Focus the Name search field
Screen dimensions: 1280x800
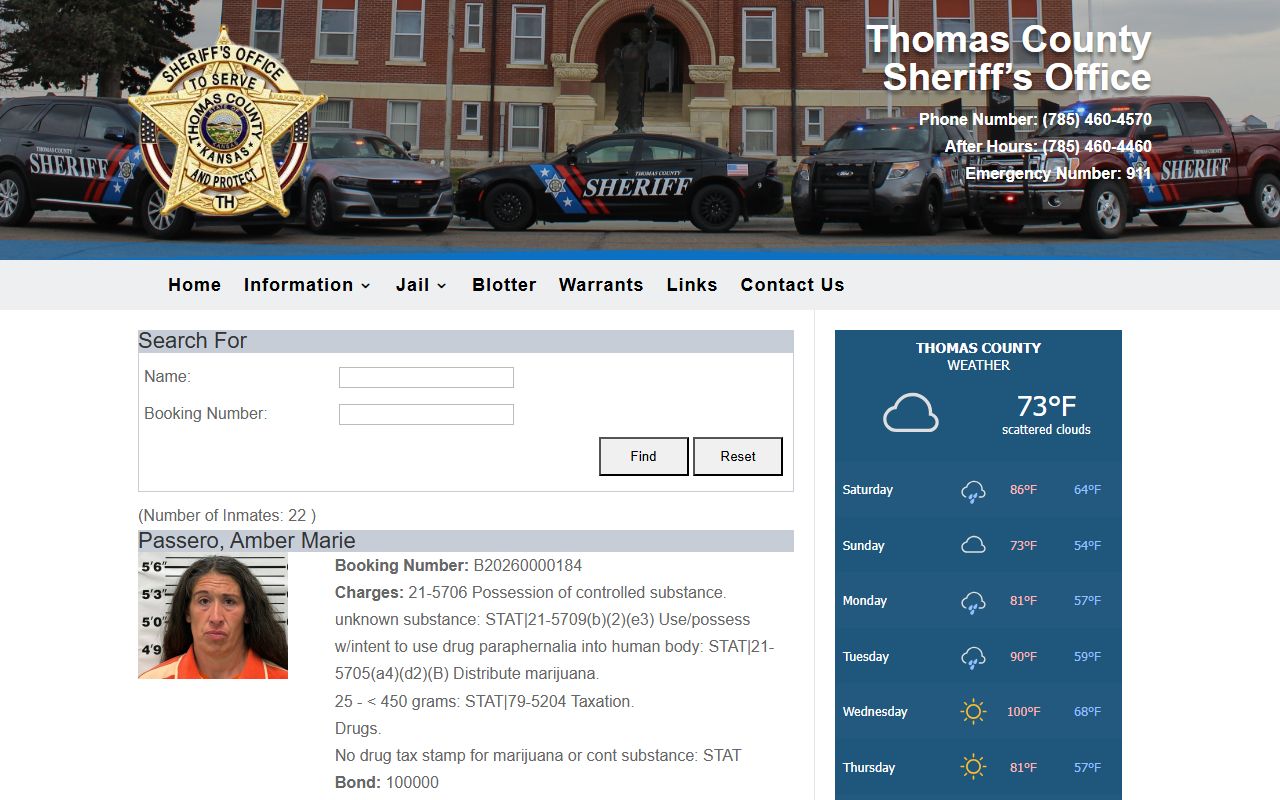[426, 377]
